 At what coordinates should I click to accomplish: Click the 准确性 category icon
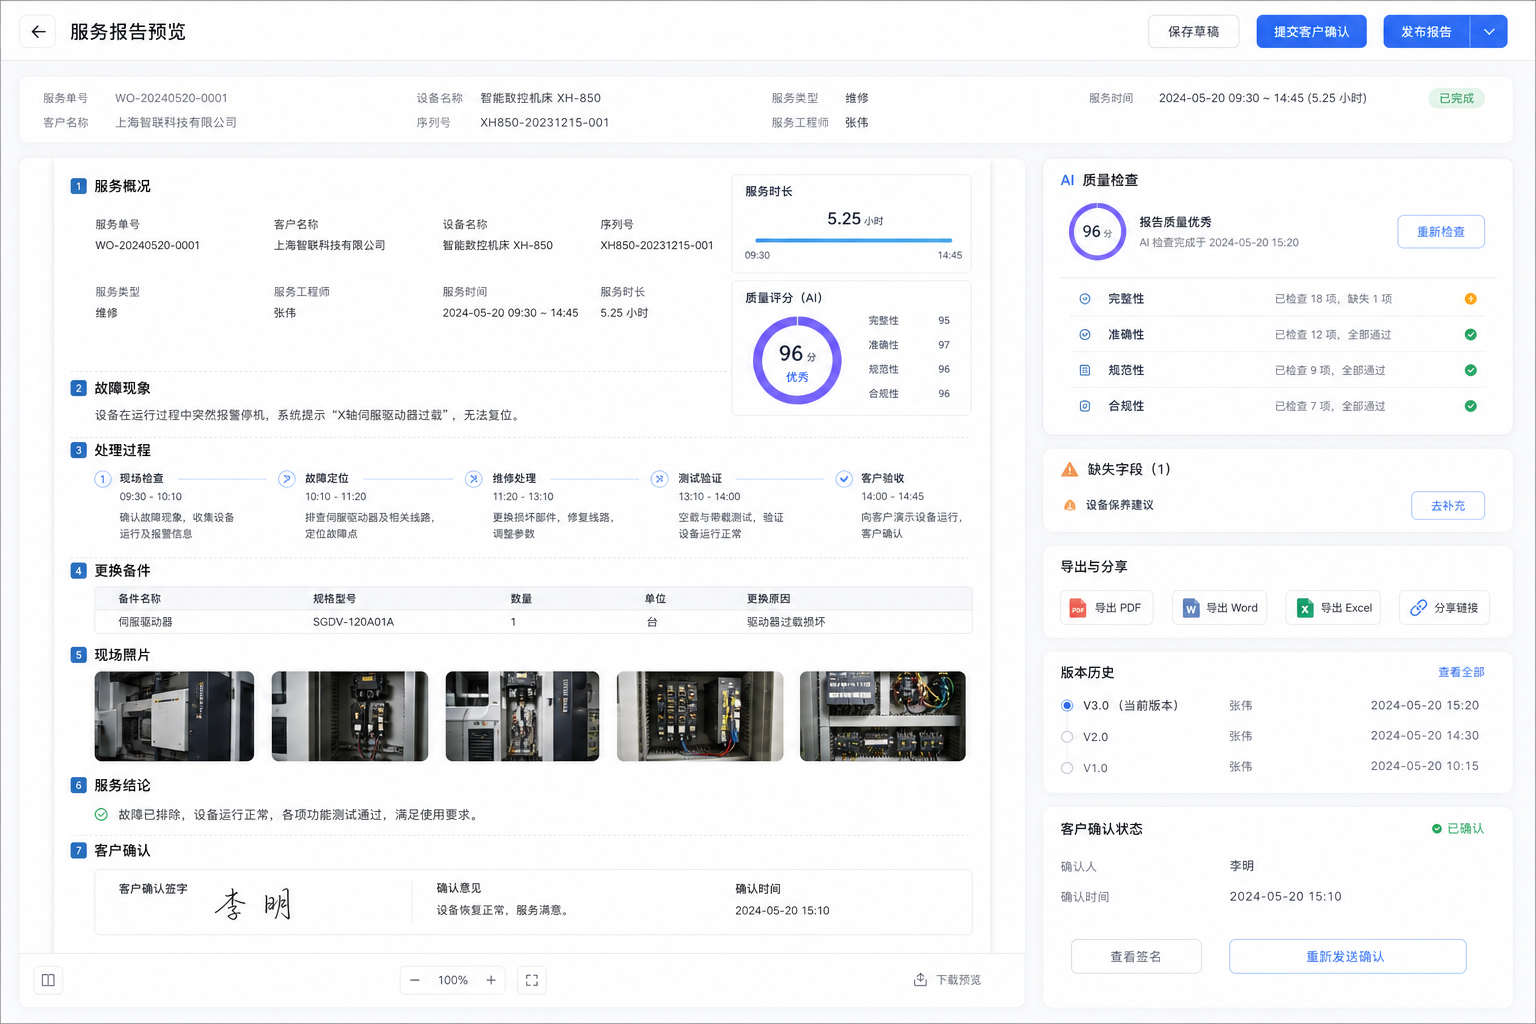[x=1085, y=335]
